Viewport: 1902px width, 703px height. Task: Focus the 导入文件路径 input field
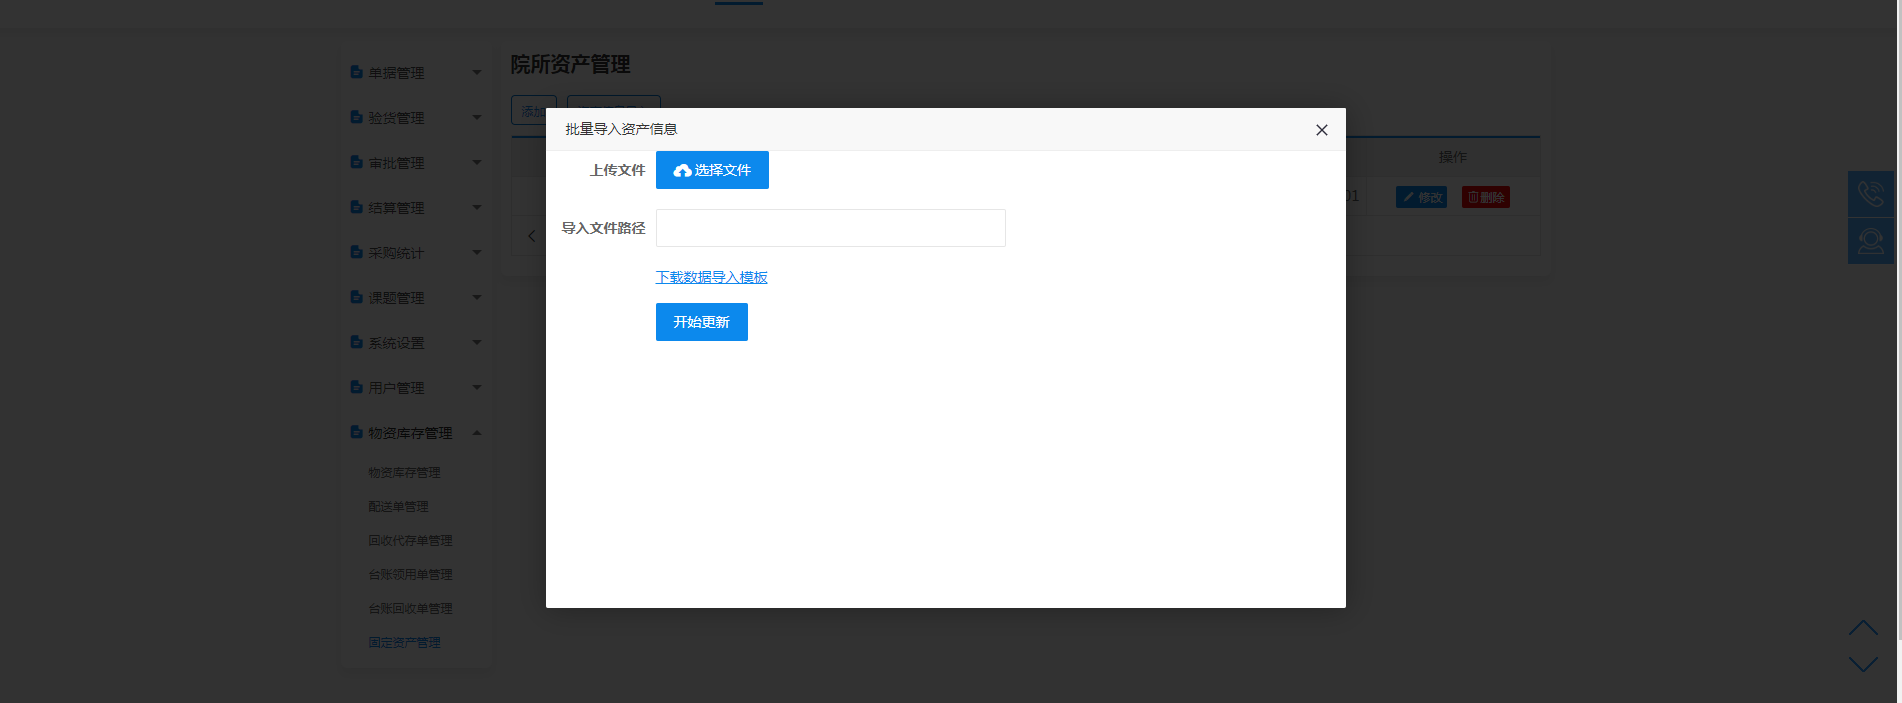pos(830,228)
